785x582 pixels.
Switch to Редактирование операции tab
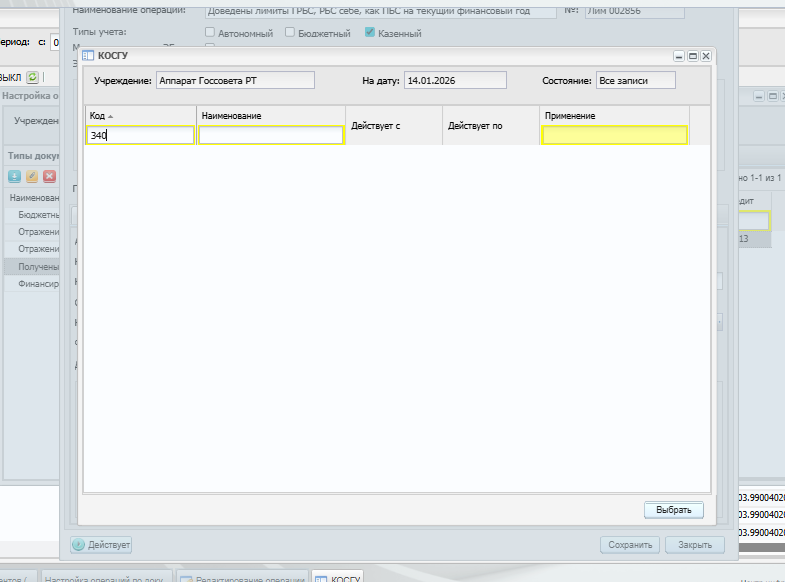pyautogui.click(x=242, y=576)
